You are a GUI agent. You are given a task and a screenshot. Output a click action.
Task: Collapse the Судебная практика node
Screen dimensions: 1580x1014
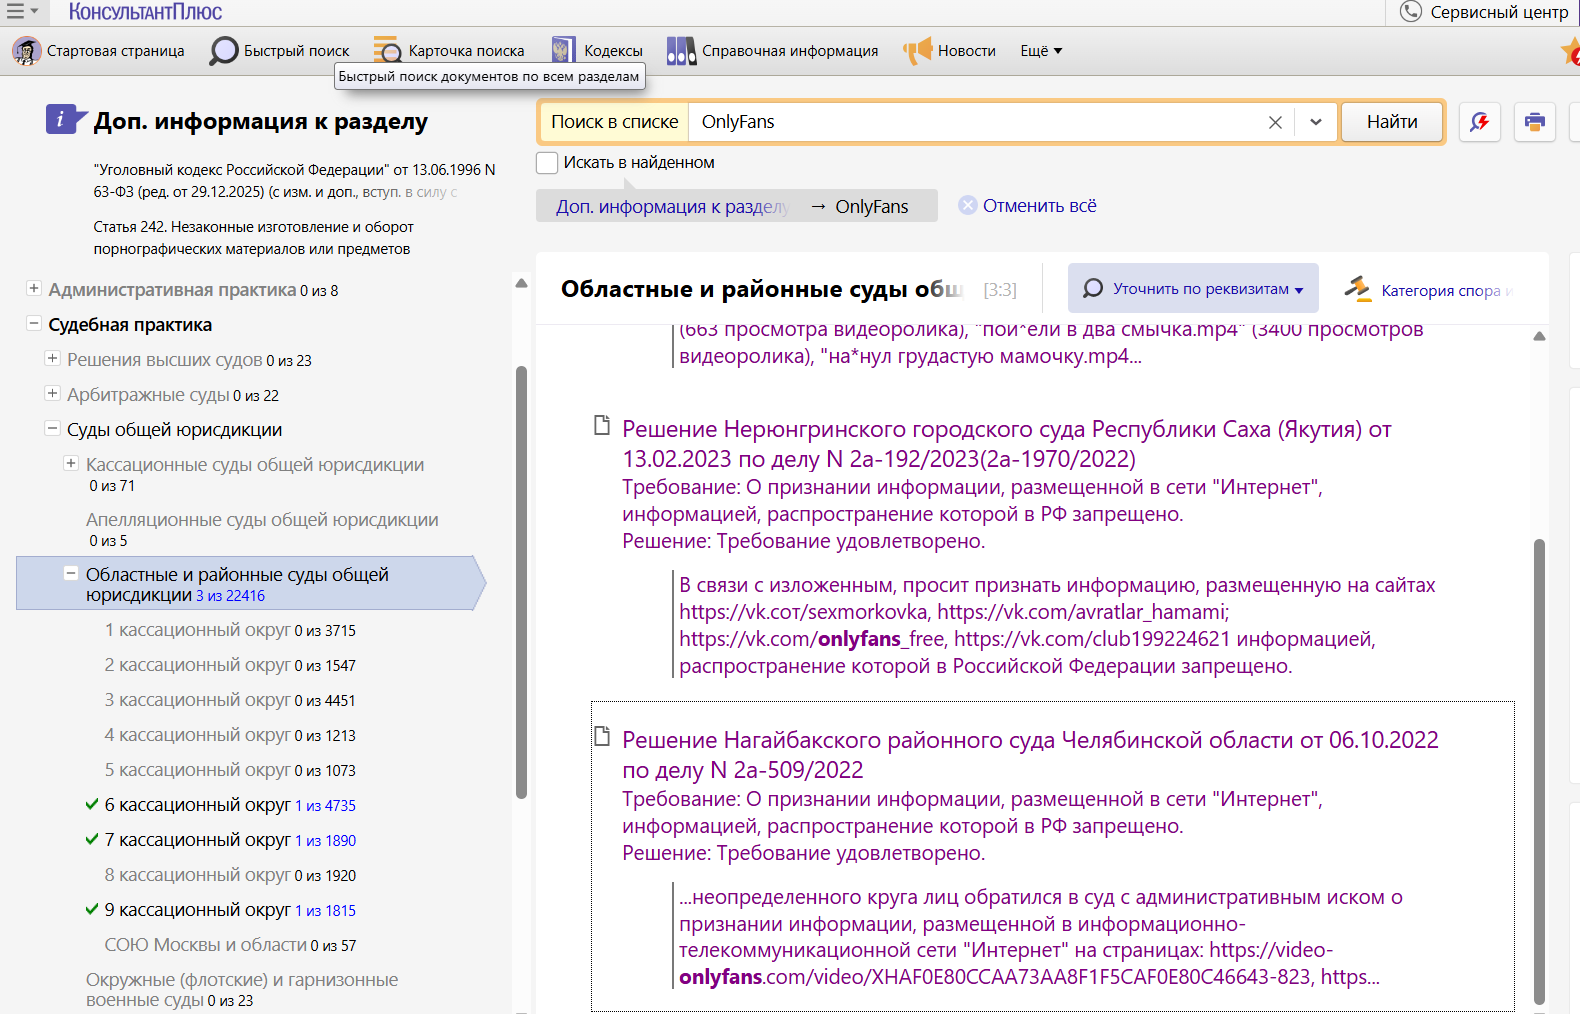tap(34, 323)
